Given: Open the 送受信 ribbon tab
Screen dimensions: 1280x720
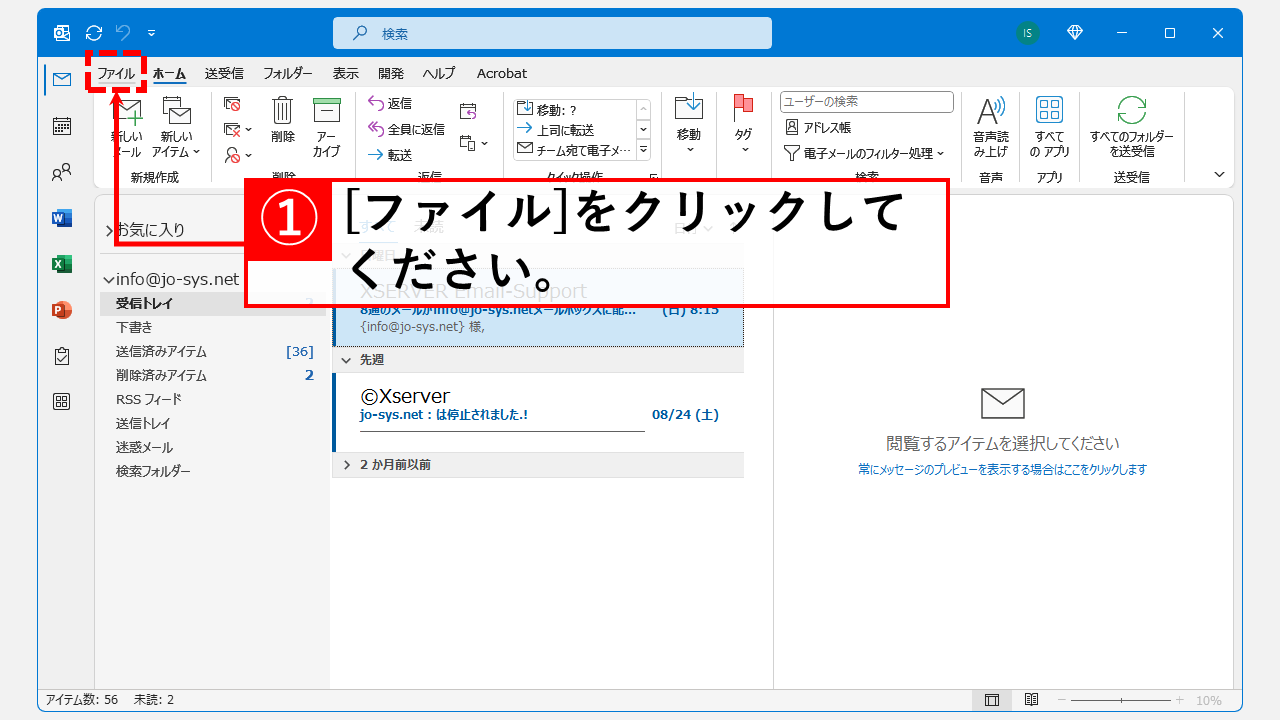Looking at the screenshot, I should [224, 73].
